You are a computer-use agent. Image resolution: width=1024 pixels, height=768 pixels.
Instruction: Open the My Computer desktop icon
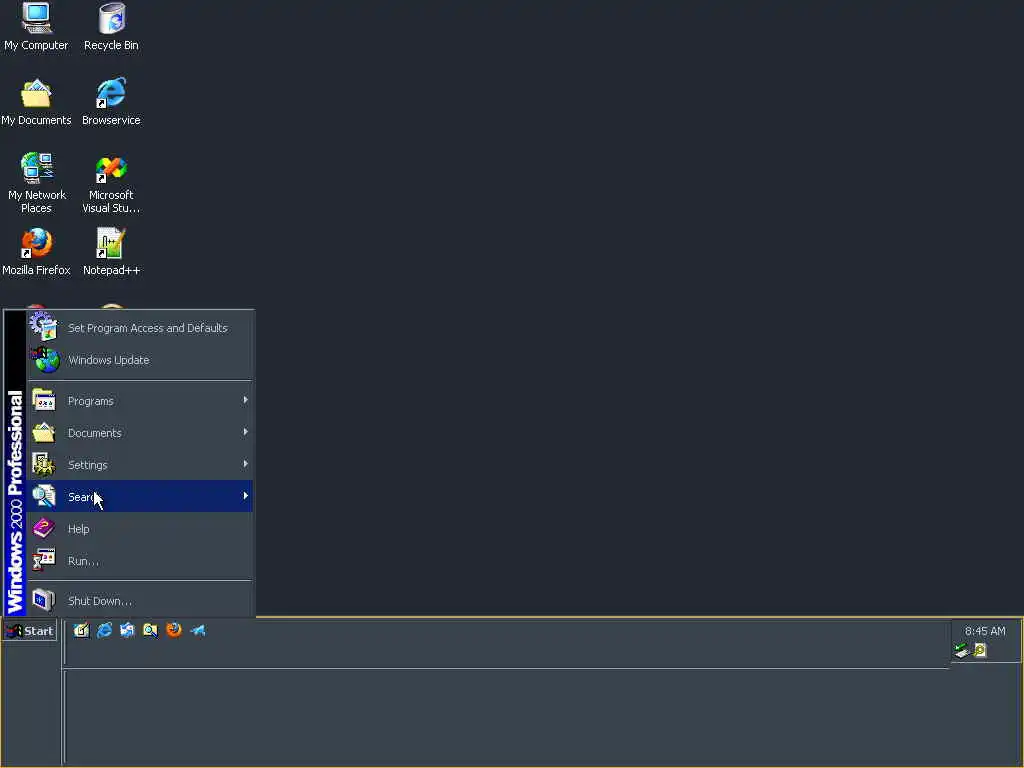[36, 26]
